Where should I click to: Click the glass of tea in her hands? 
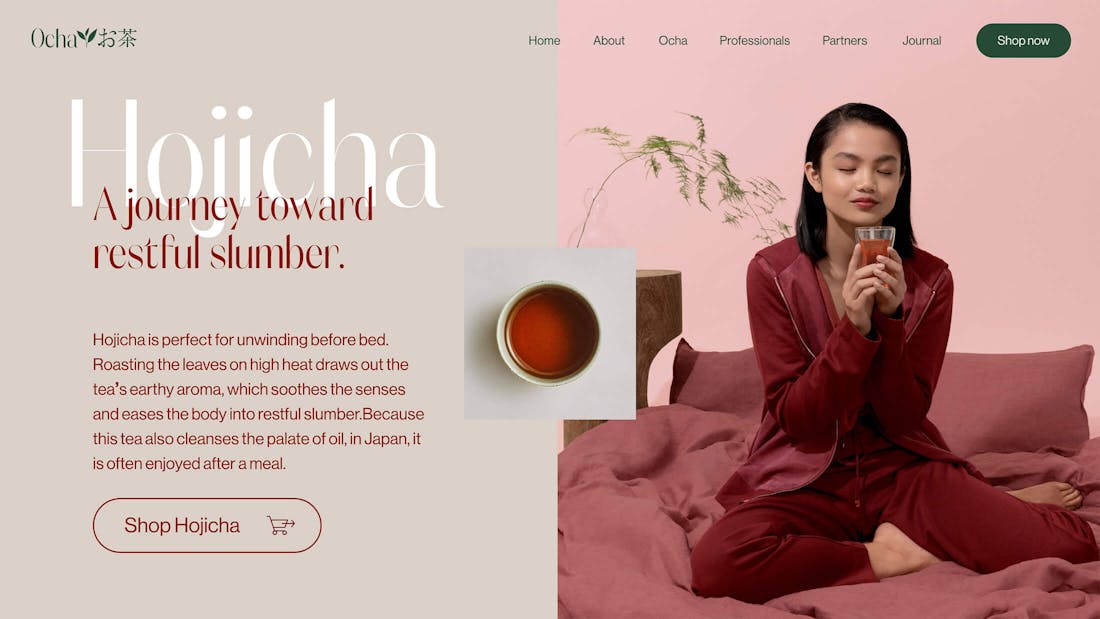tap(874, 248)
